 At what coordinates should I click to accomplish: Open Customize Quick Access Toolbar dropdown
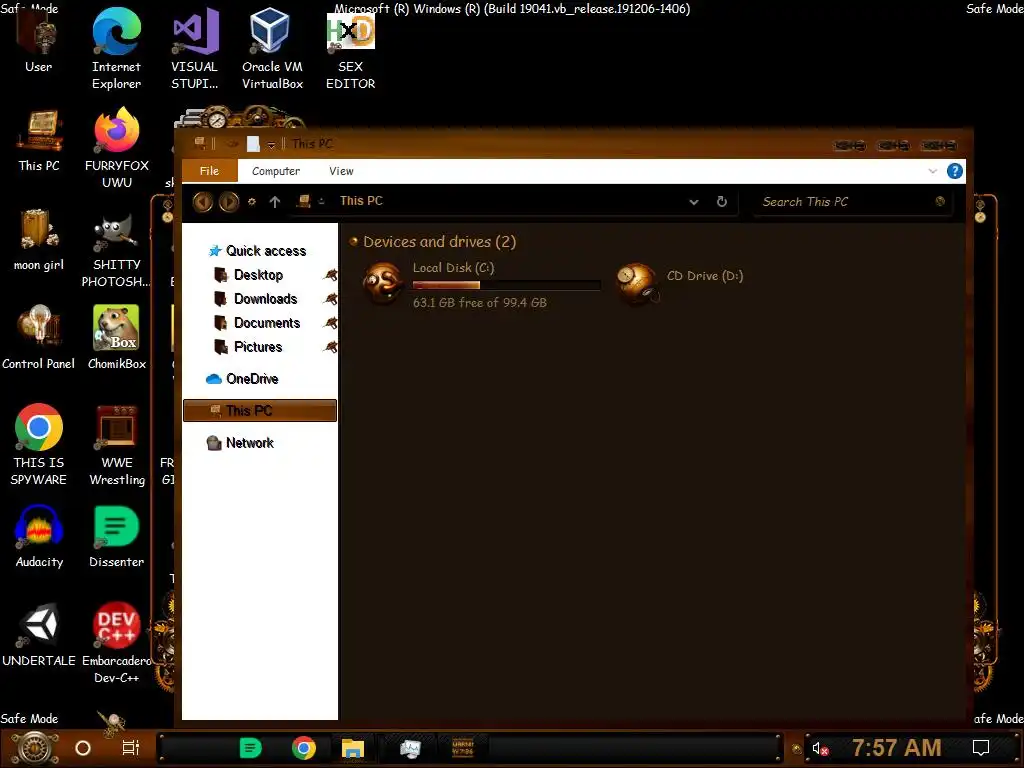271,144
